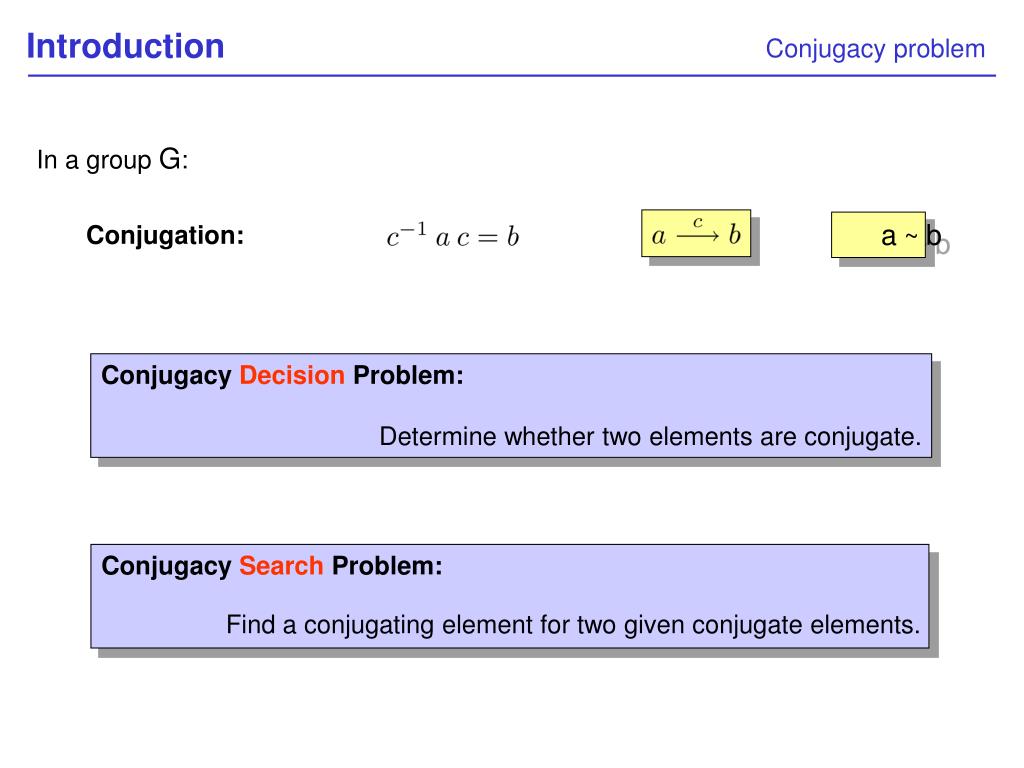Click the bold Conjugation label
This screenshot has width=1024, height=768.
165,235
